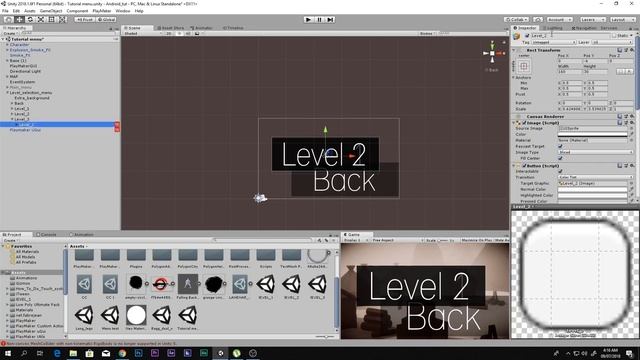This screenshot has height=360, width=640.
Task: Select the Hand tool in the toolbar
Action: point(8,19)
